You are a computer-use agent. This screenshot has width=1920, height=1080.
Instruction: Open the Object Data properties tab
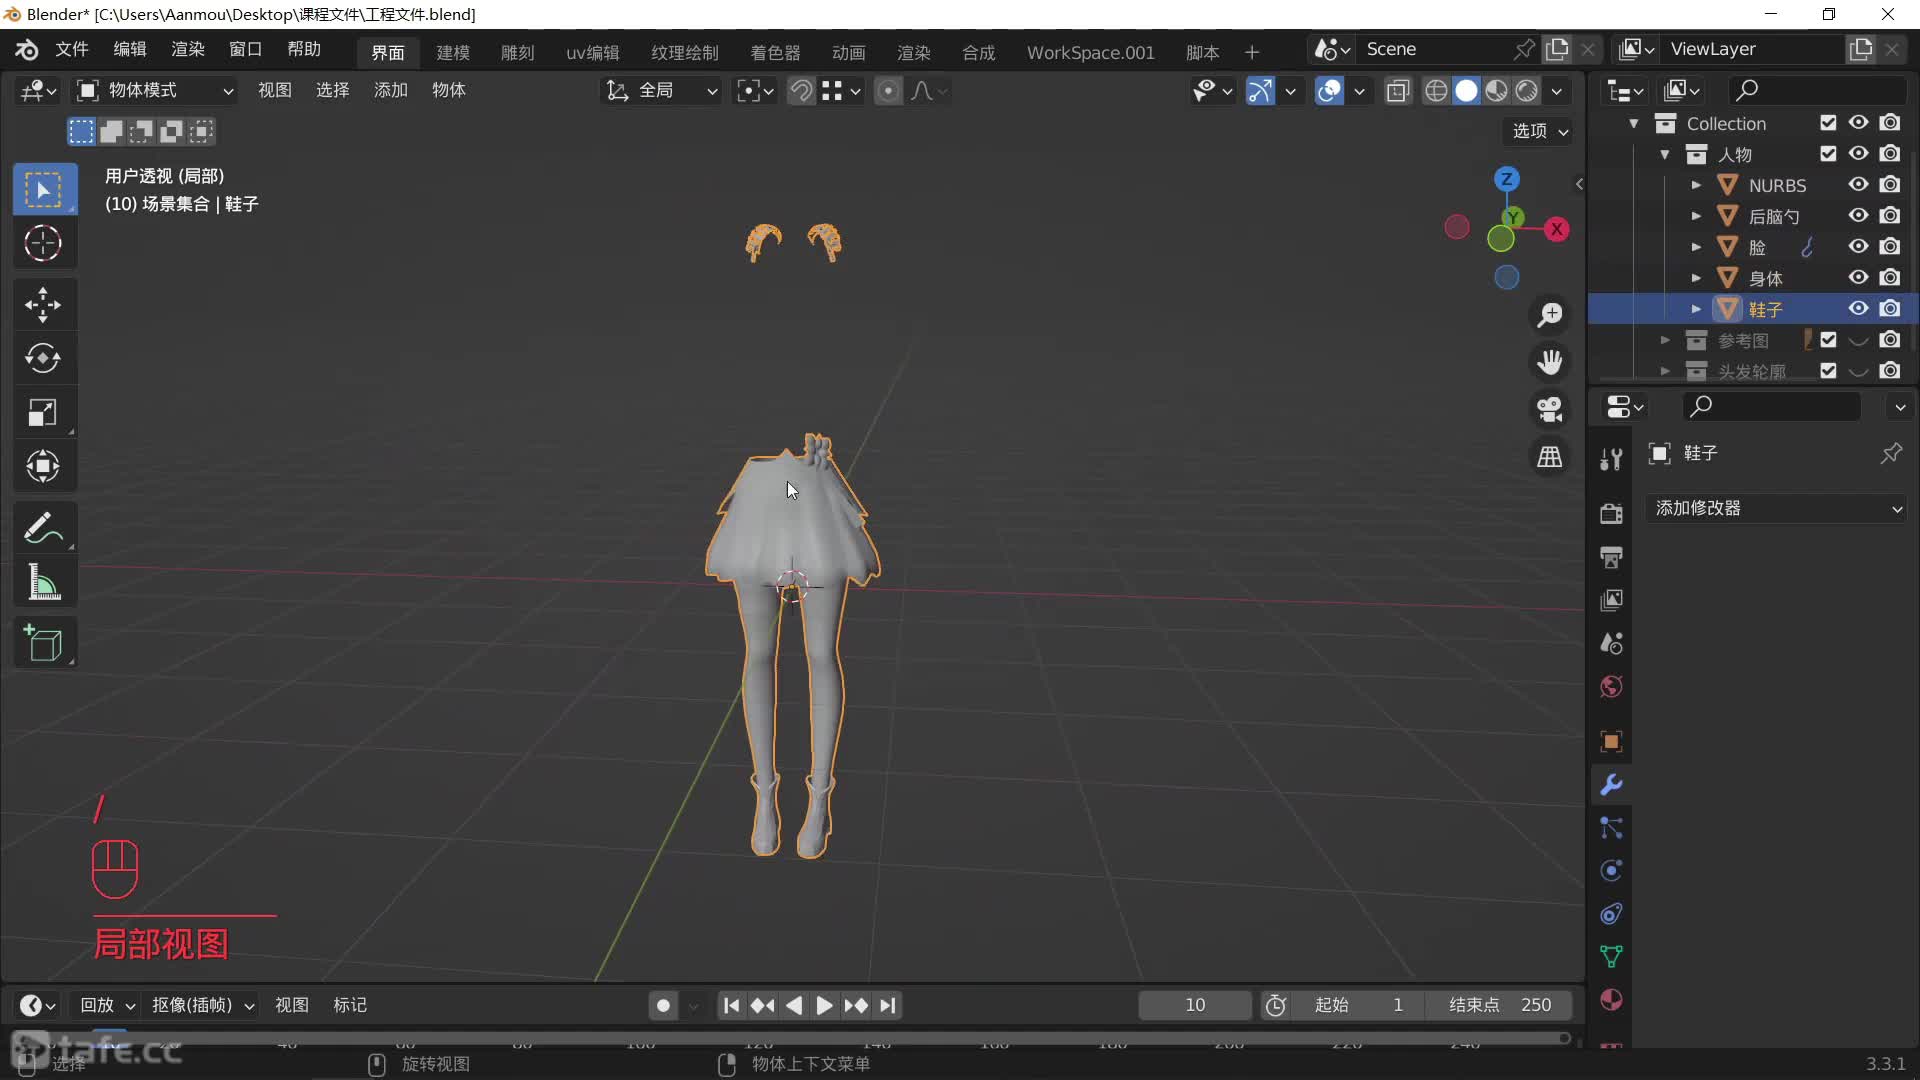[x=1611, y=957]
